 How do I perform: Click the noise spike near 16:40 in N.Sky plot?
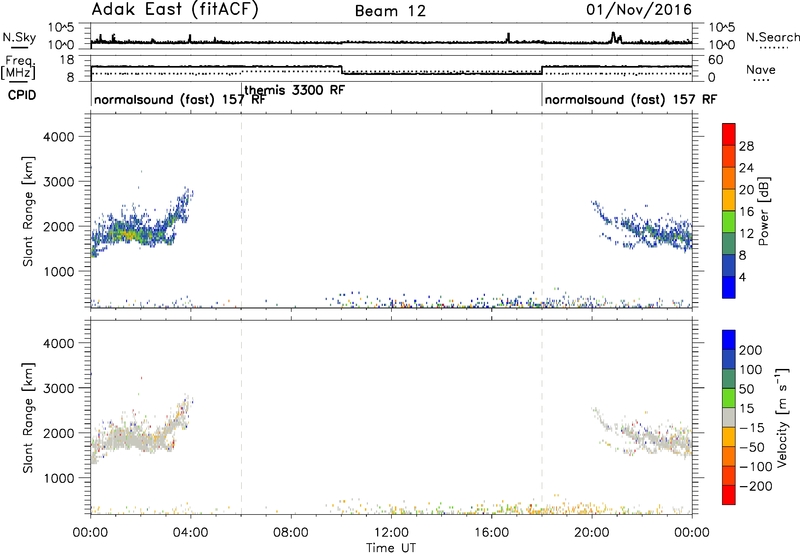tap(508, 38)
